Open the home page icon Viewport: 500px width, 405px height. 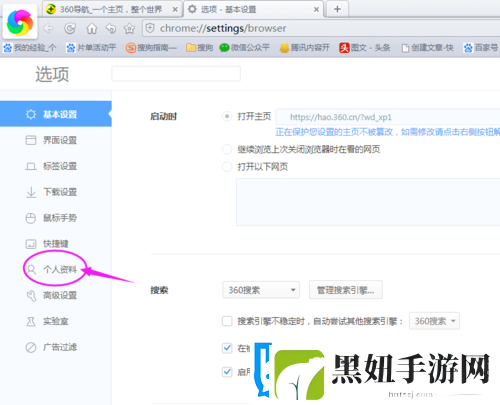(91, 29)
